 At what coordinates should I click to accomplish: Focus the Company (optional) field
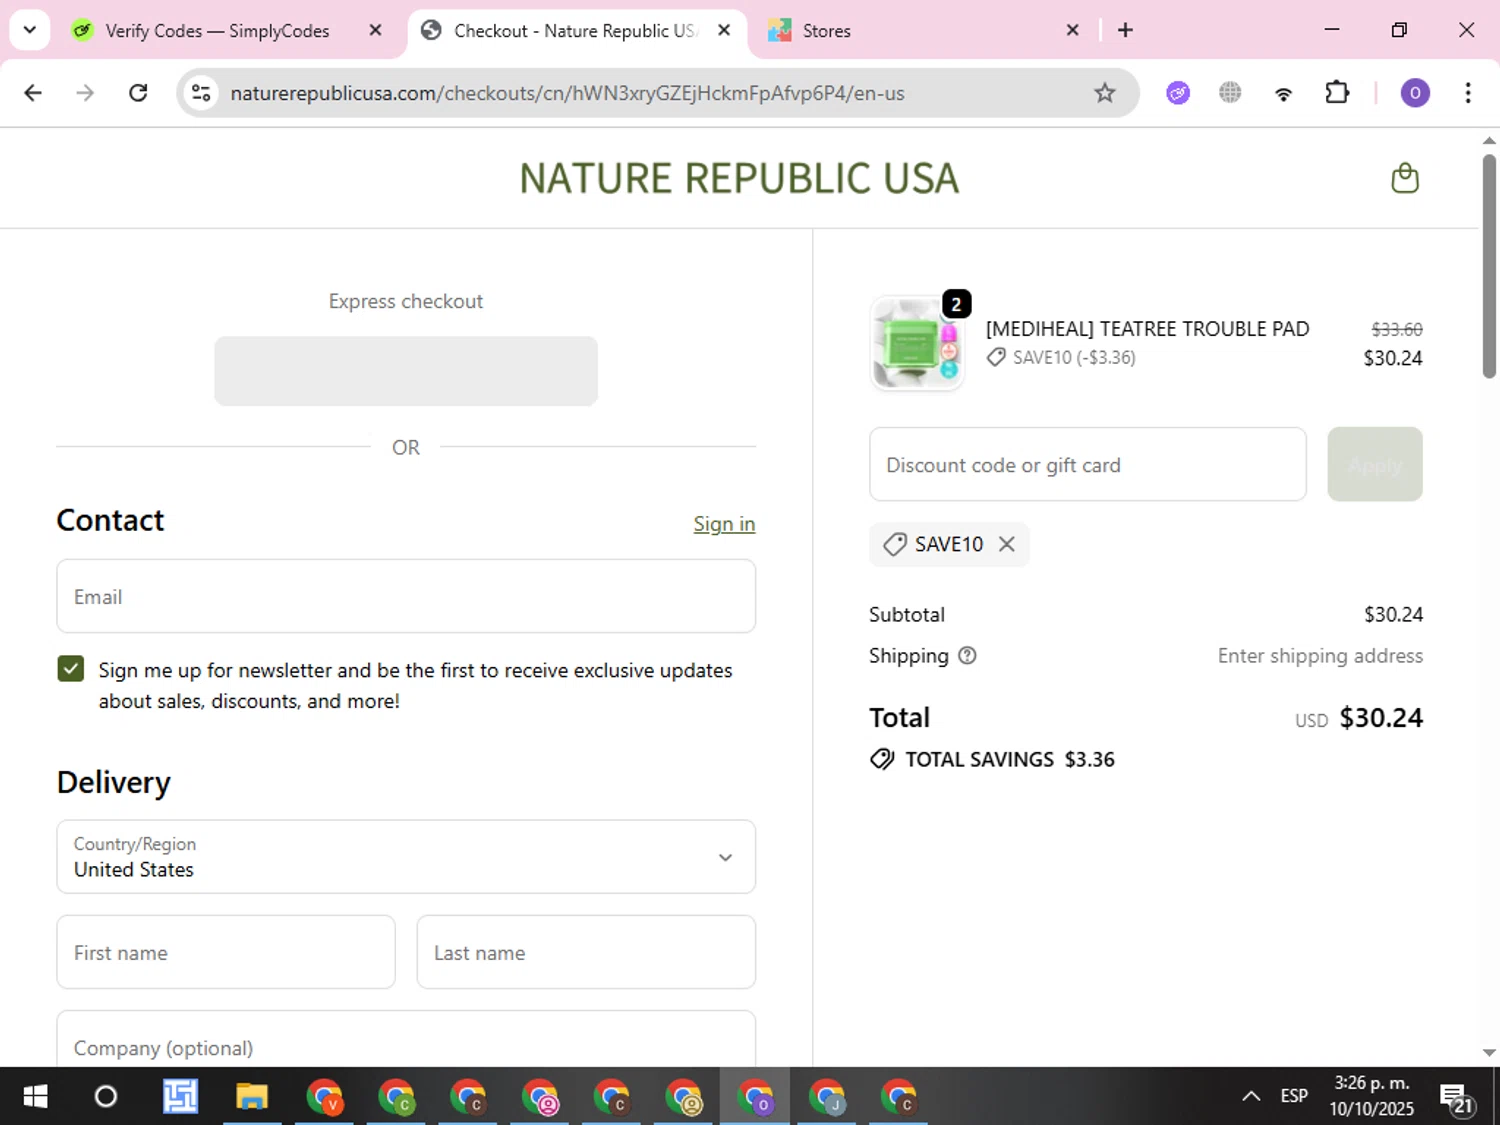pyautogui.click(x=406, y=1040)
